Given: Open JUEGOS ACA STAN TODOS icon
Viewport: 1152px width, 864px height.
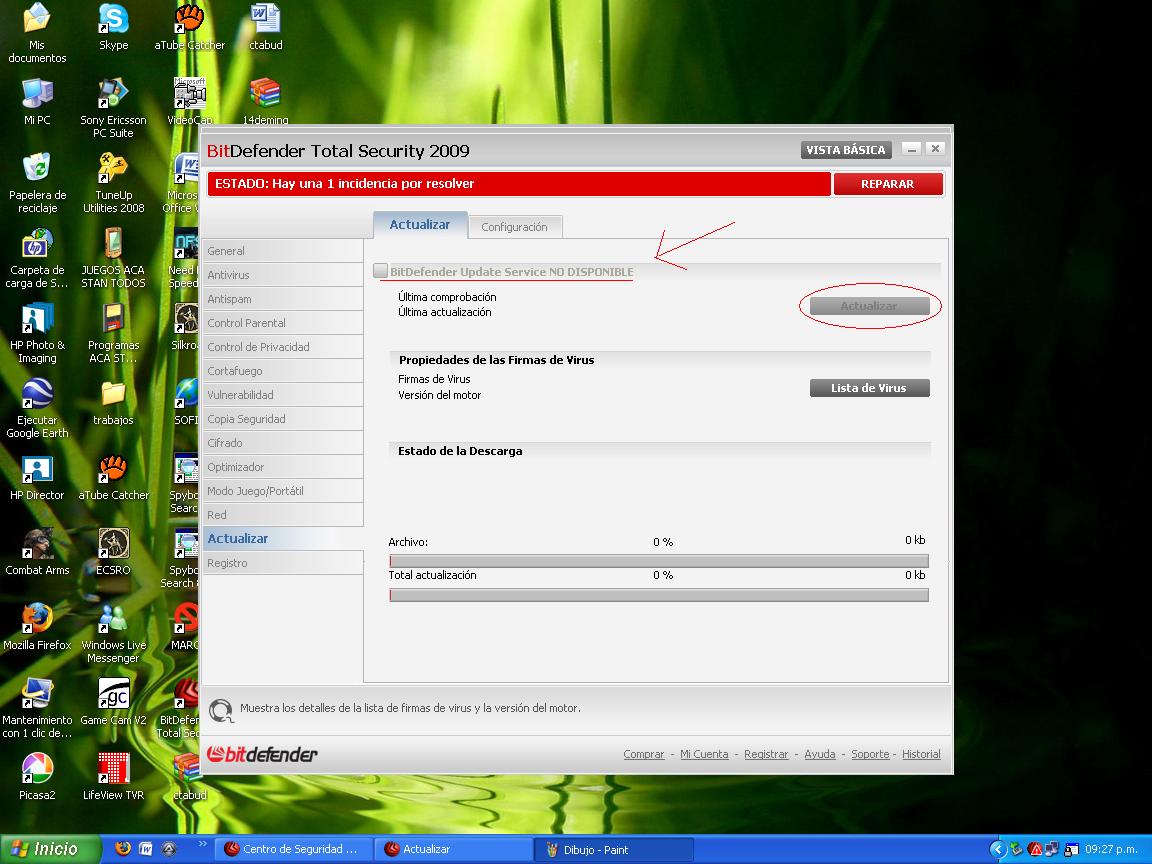Looking at the screenshot, I should (x=113, y=258).
